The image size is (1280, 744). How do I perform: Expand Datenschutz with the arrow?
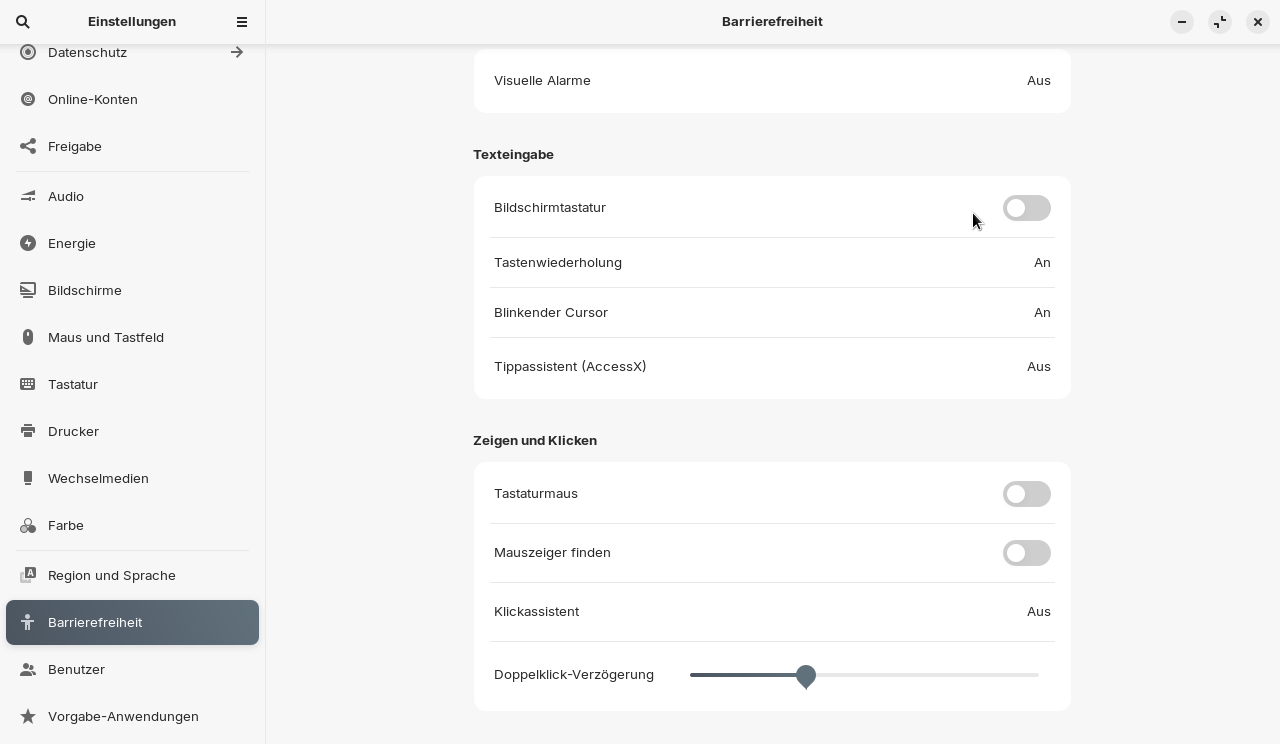[x=237, y=52]
